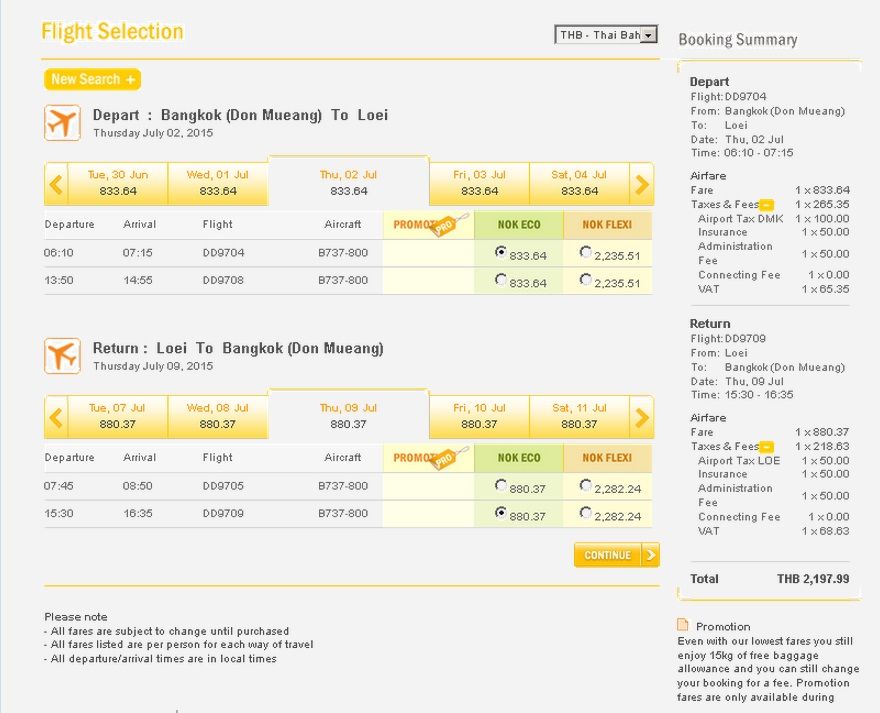Show later return dates with right arrow
The width and height of the screenshot is (880, 713).
(x=641, y=417)
